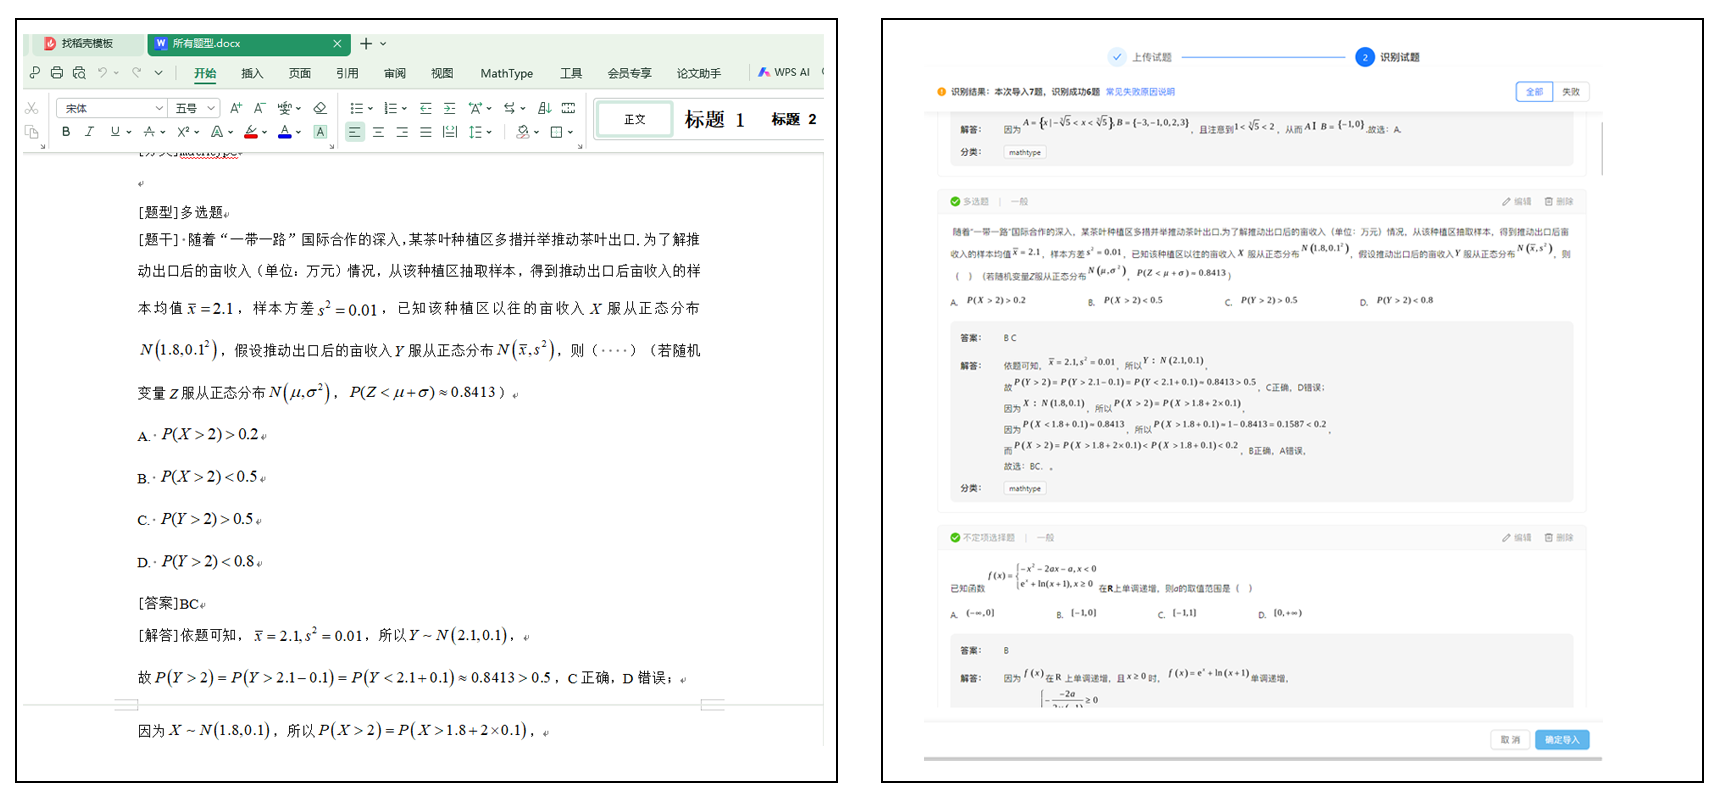
Task: Click the recognition list vertical scrollbar
Action: [1602, 148]
